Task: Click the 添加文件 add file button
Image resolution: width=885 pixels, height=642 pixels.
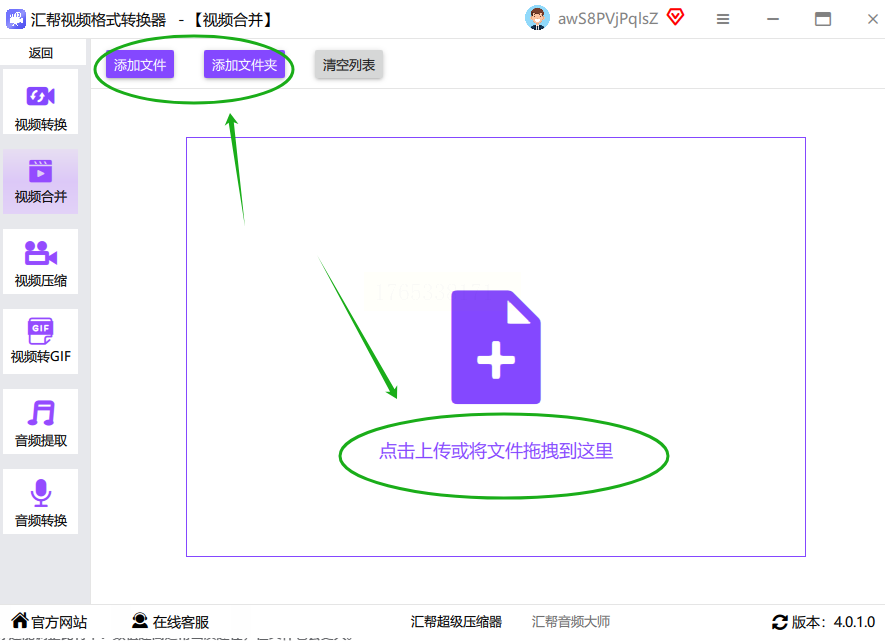Action: [140, 65]
